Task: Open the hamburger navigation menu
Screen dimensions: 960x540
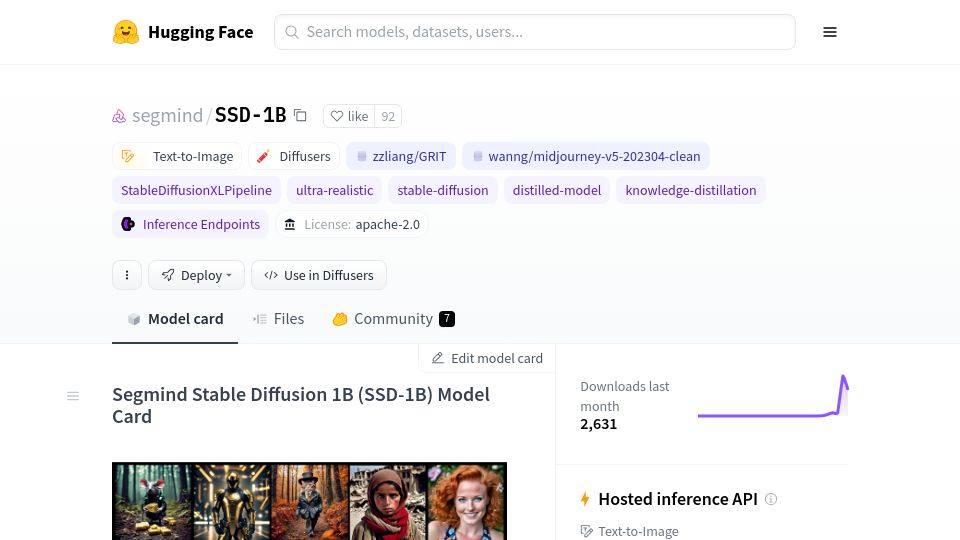Action: click(x=830, y=32)
